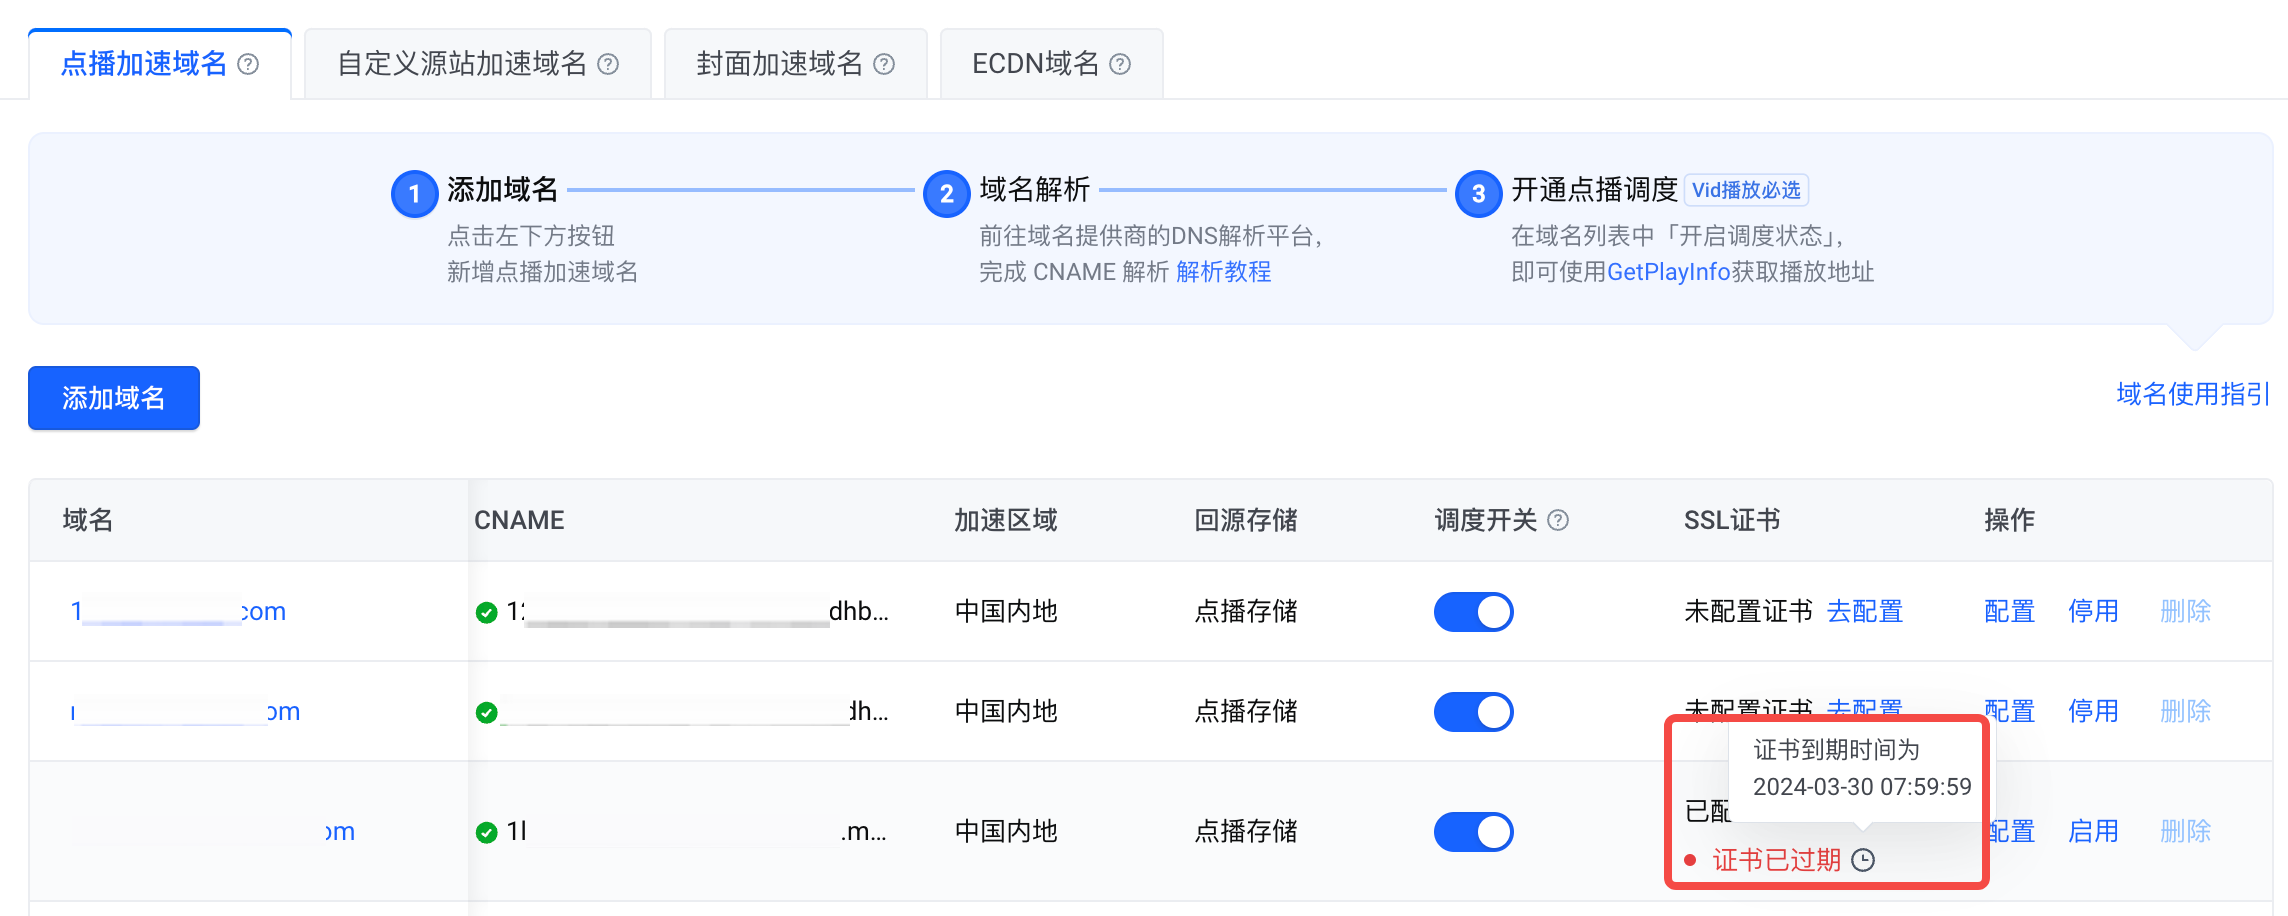Open help icon beside ECDN域名 tab
The width and height of the screenshot is (2288, 916).
tap(1120, 64)
